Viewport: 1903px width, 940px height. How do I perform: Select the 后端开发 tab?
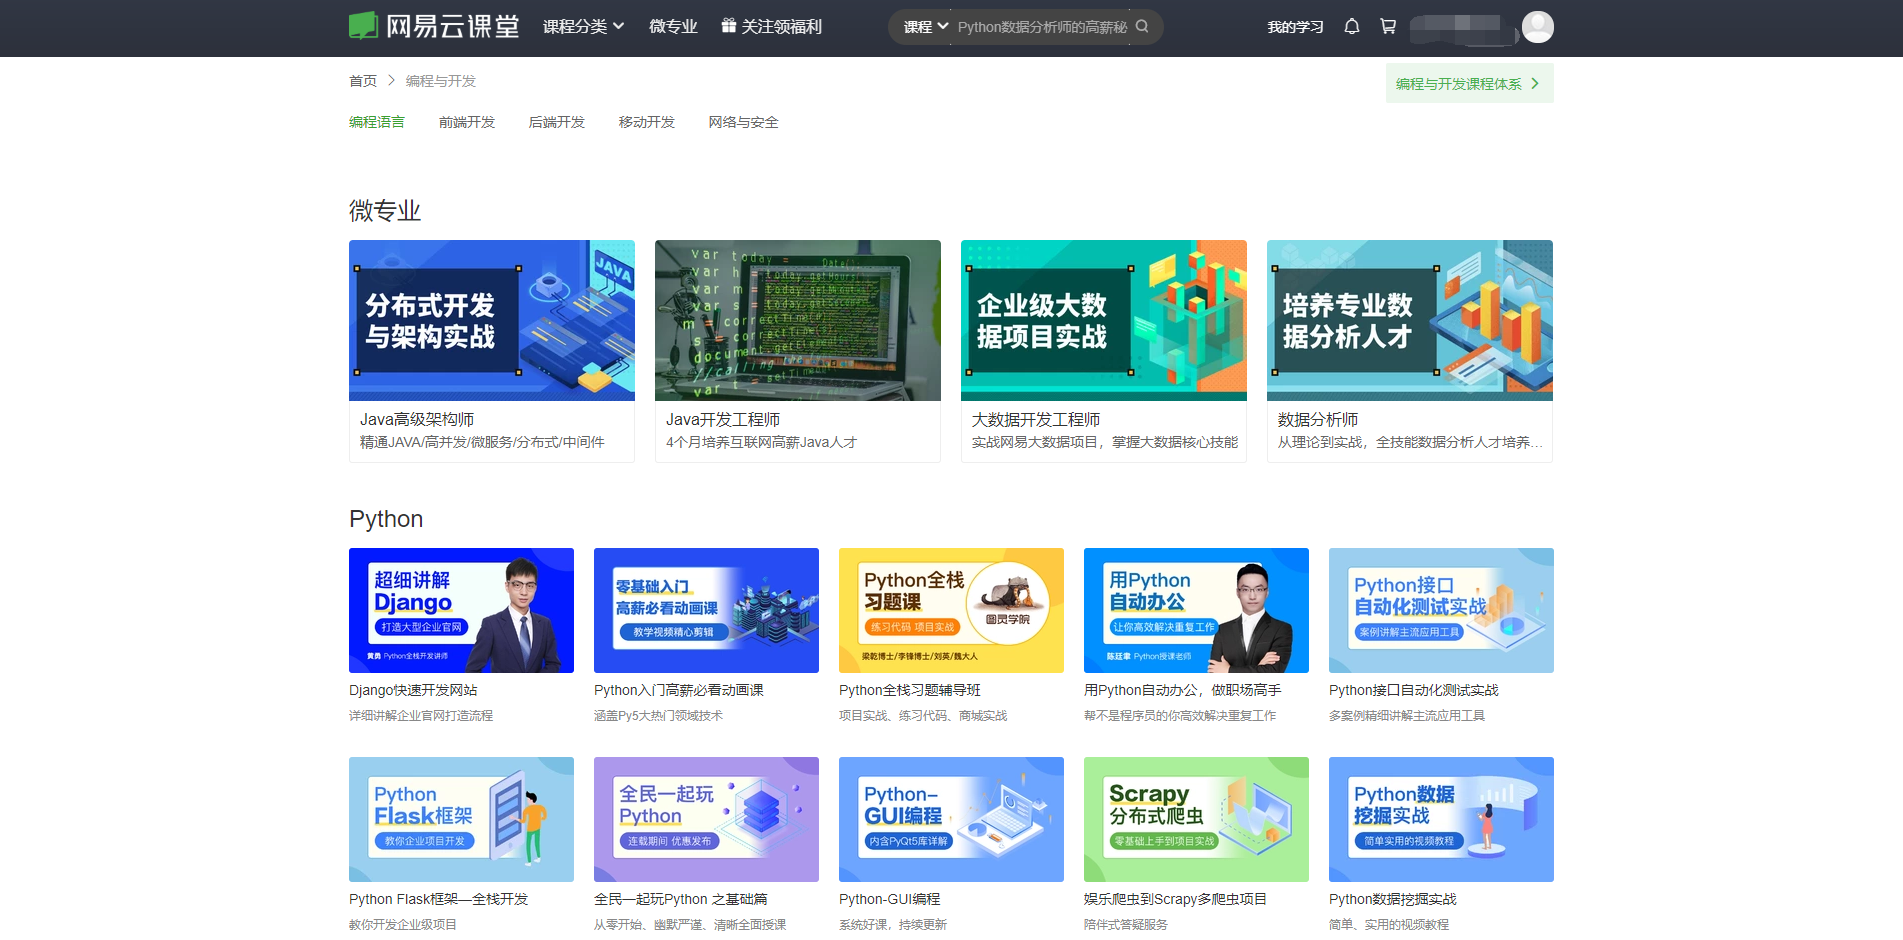click(x=557, y=122)
